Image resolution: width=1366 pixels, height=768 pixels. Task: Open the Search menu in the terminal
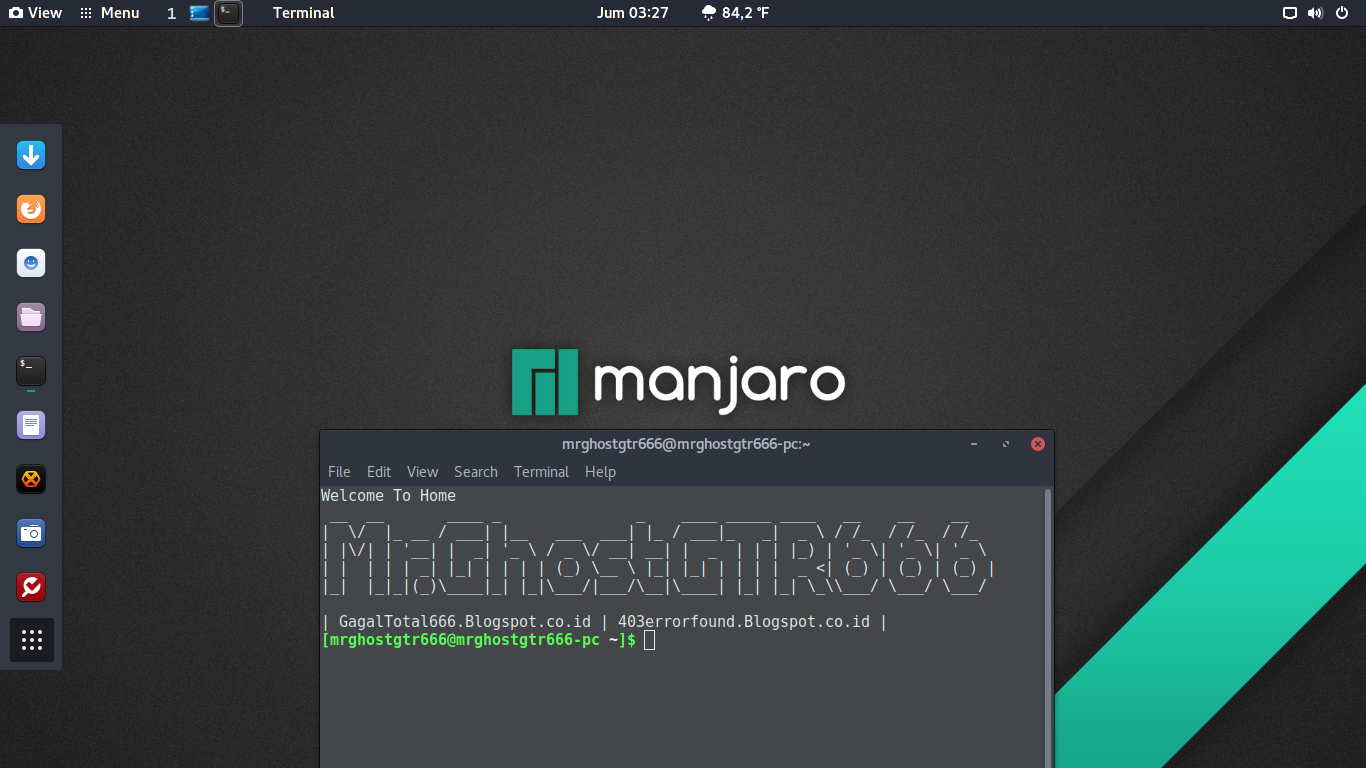click(476, 471)
